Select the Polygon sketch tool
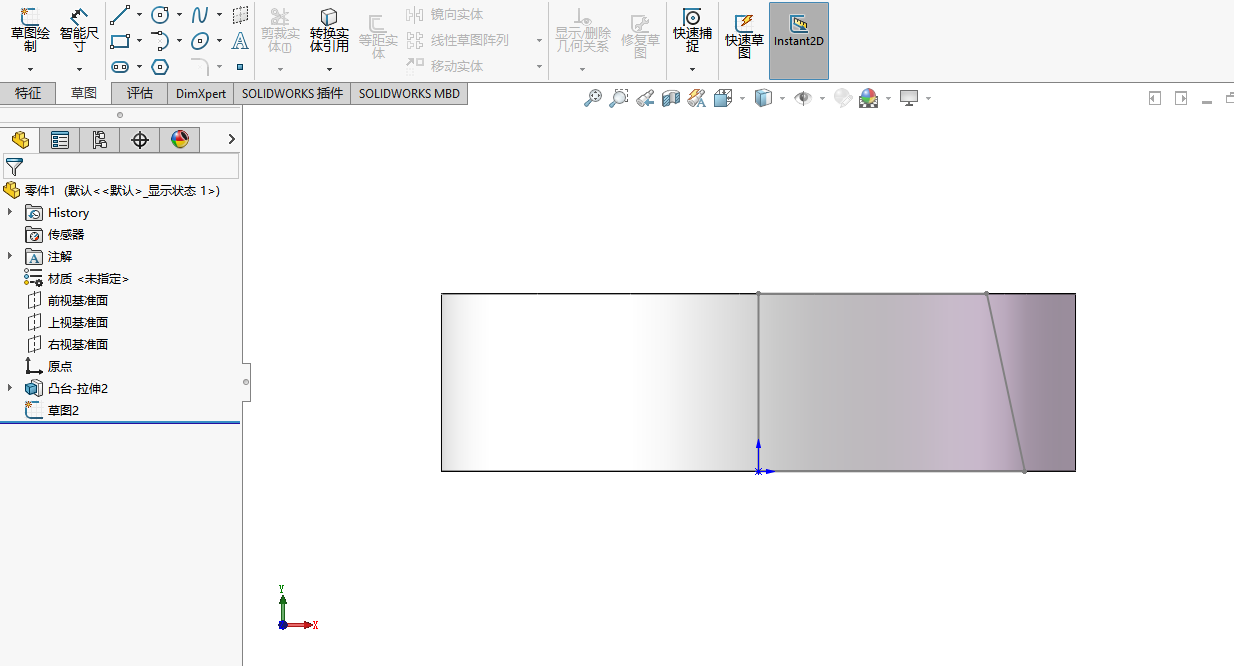This screenshot has width=1234, height=666. pos(160,67)
